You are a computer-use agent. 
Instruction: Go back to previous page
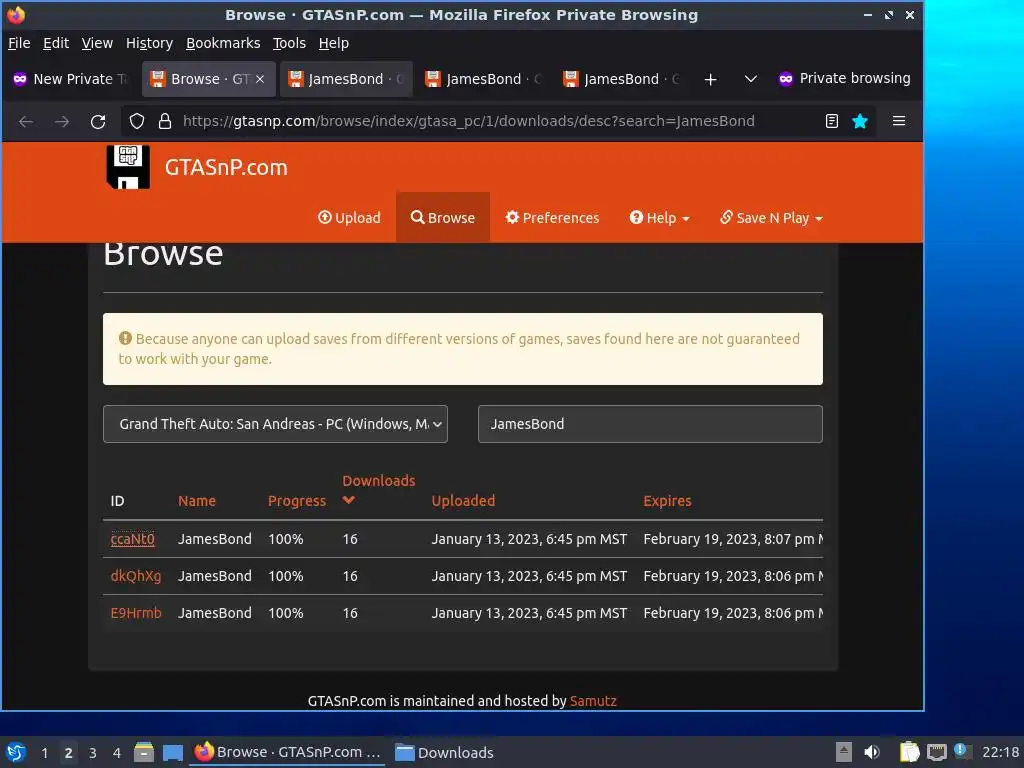26,121
